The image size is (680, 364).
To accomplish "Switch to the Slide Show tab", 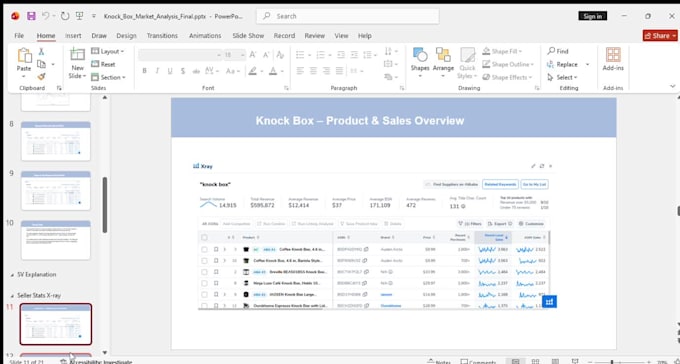I will coord(248,36).
